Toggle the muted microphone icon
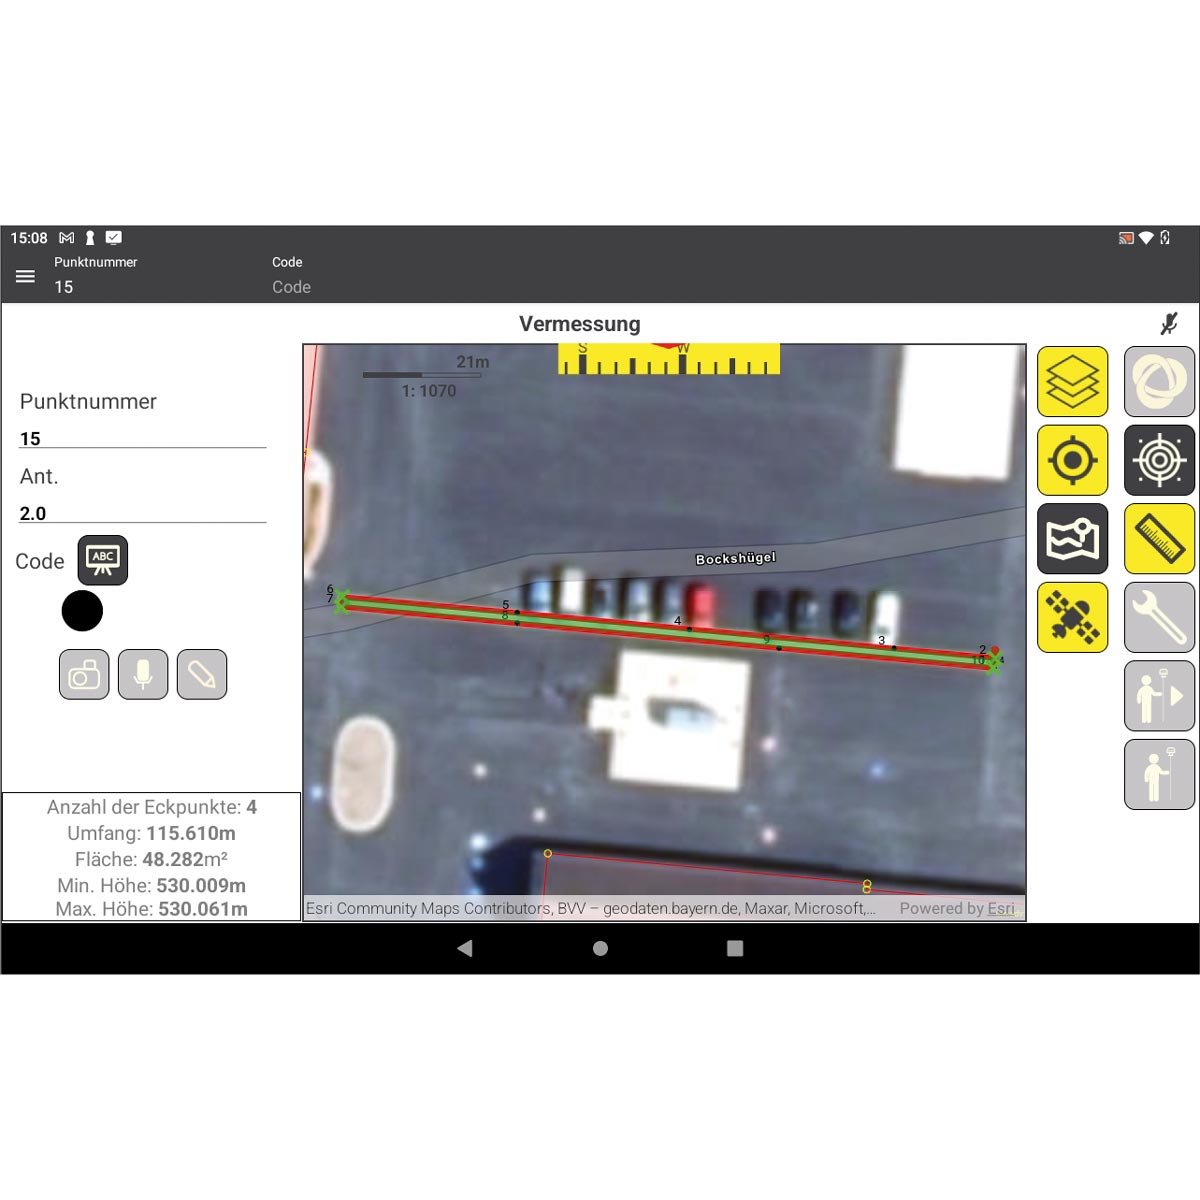 tap(1168, 324)
